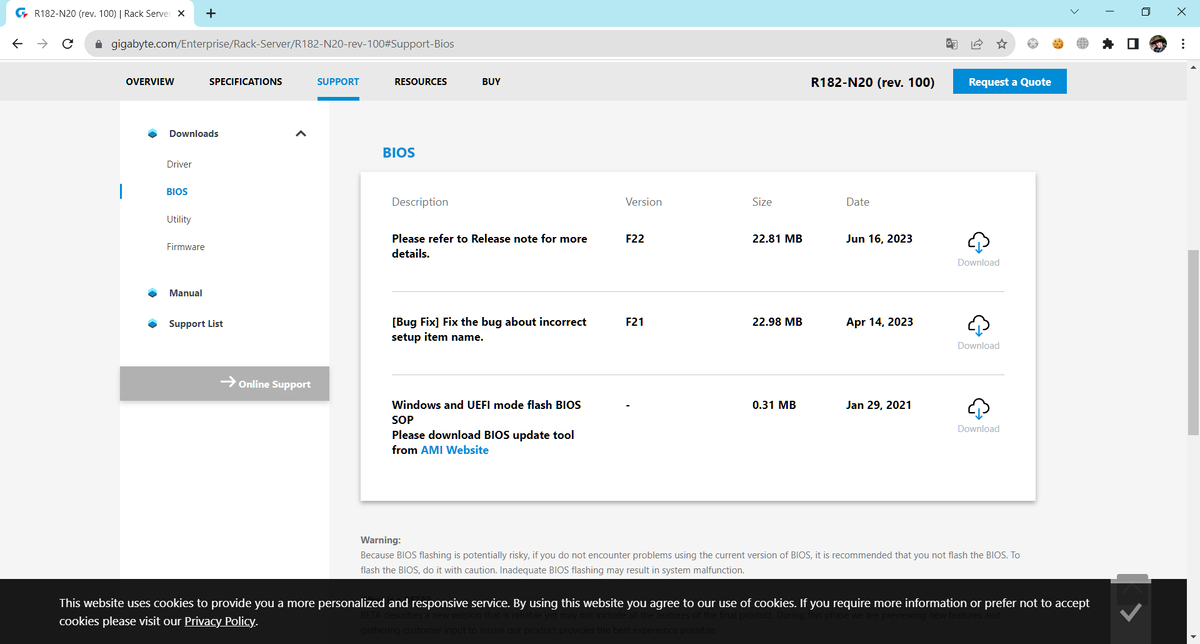The height and width of the screenshot is (644, 1200).
Task: Open the tab search dropdown arrow
Action: pyautogui.click(x=1074, y=12)
